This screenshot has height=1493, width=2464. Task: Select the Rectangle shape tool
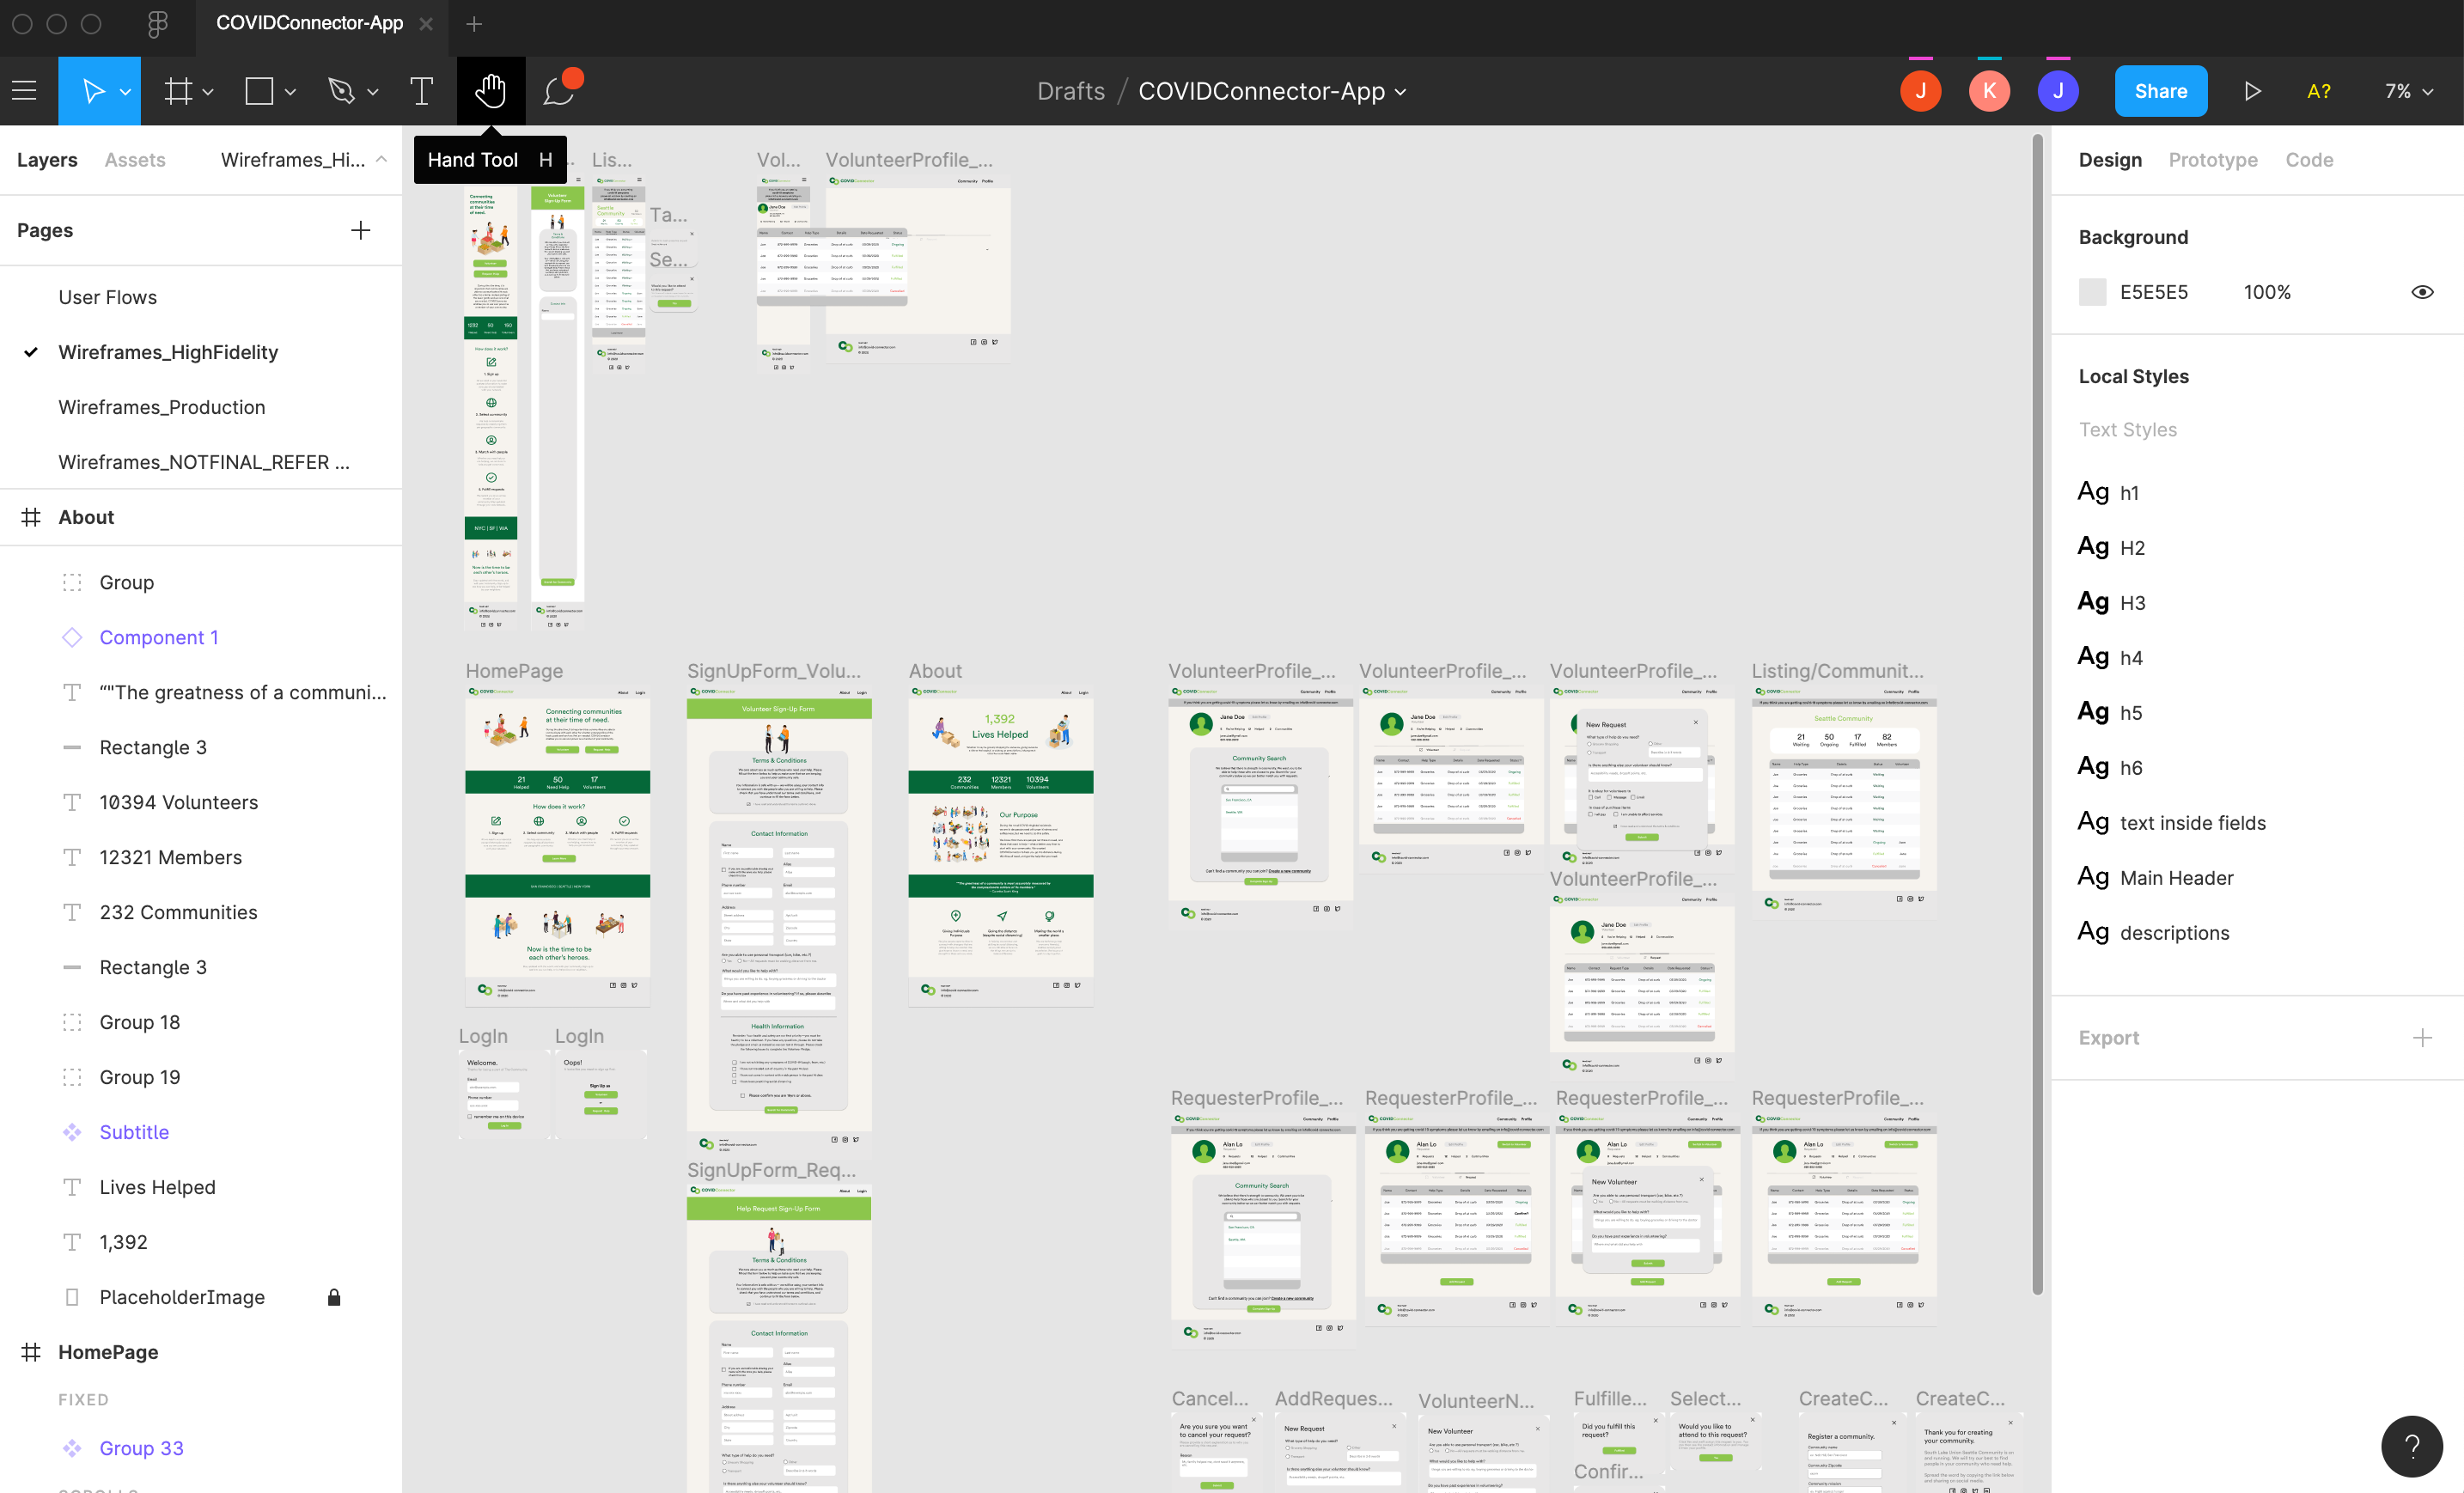pyautogui.click(x=259, y=91)
